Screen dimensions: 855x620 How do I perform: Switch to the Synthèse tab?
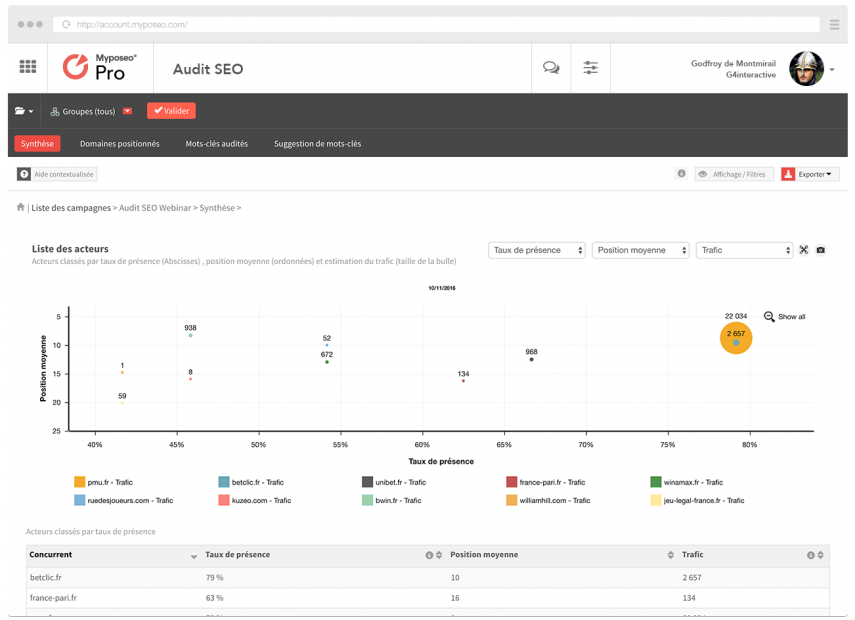37,144
